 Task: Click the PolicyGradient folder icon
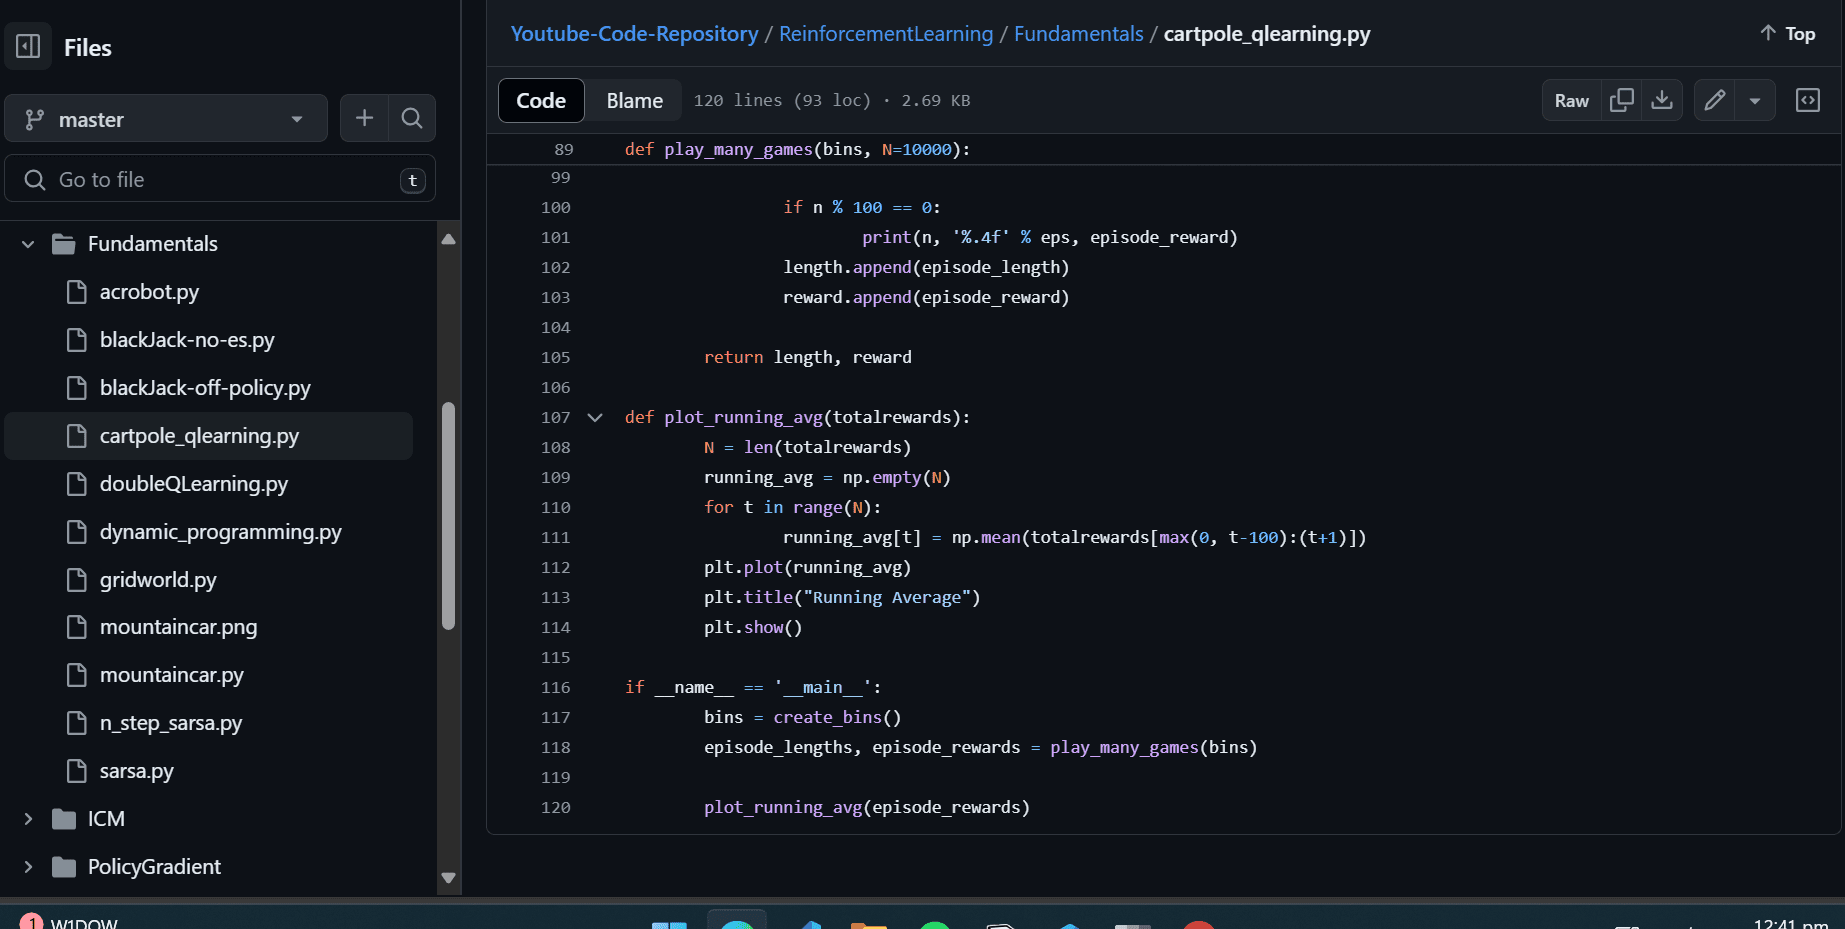(x=64, y=867)
